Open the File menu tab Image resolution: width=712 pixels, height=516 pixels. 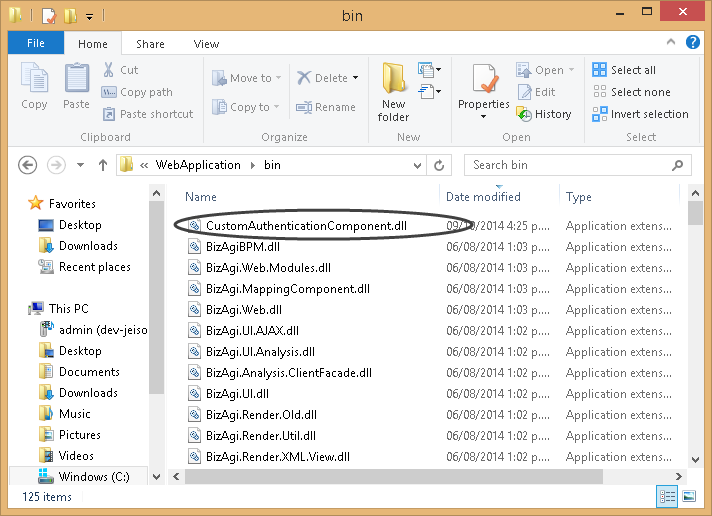[36, 43]
